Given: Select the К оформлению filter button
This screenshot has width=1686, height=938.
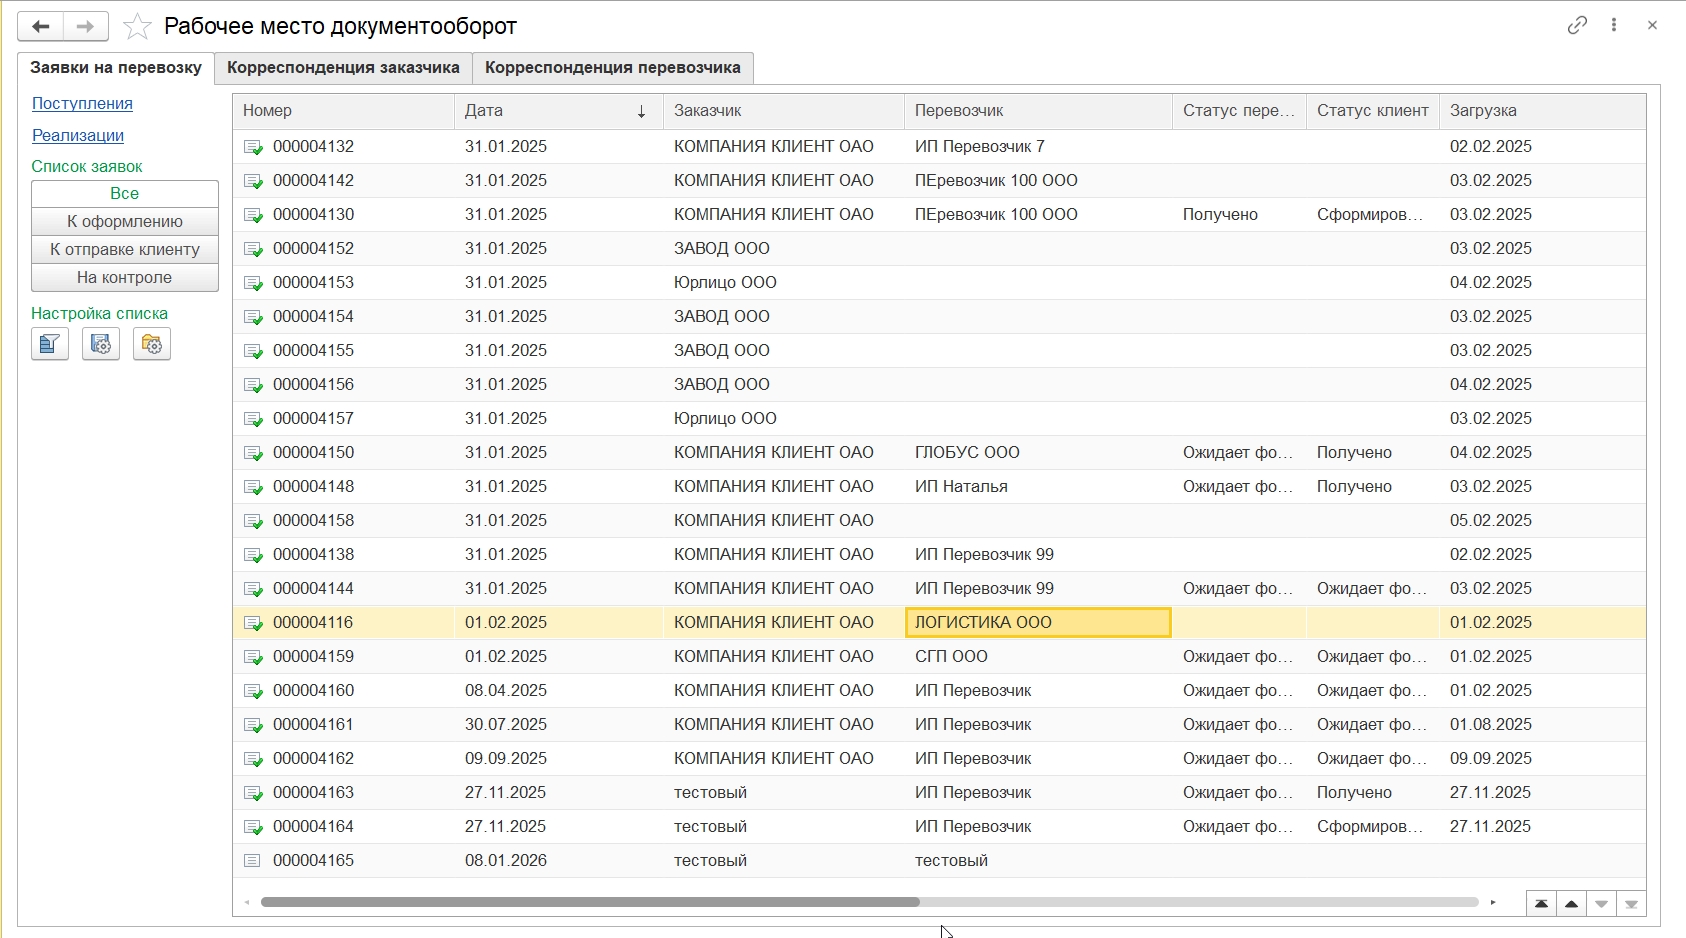Looking at the screenshot, I should (125, 221).
